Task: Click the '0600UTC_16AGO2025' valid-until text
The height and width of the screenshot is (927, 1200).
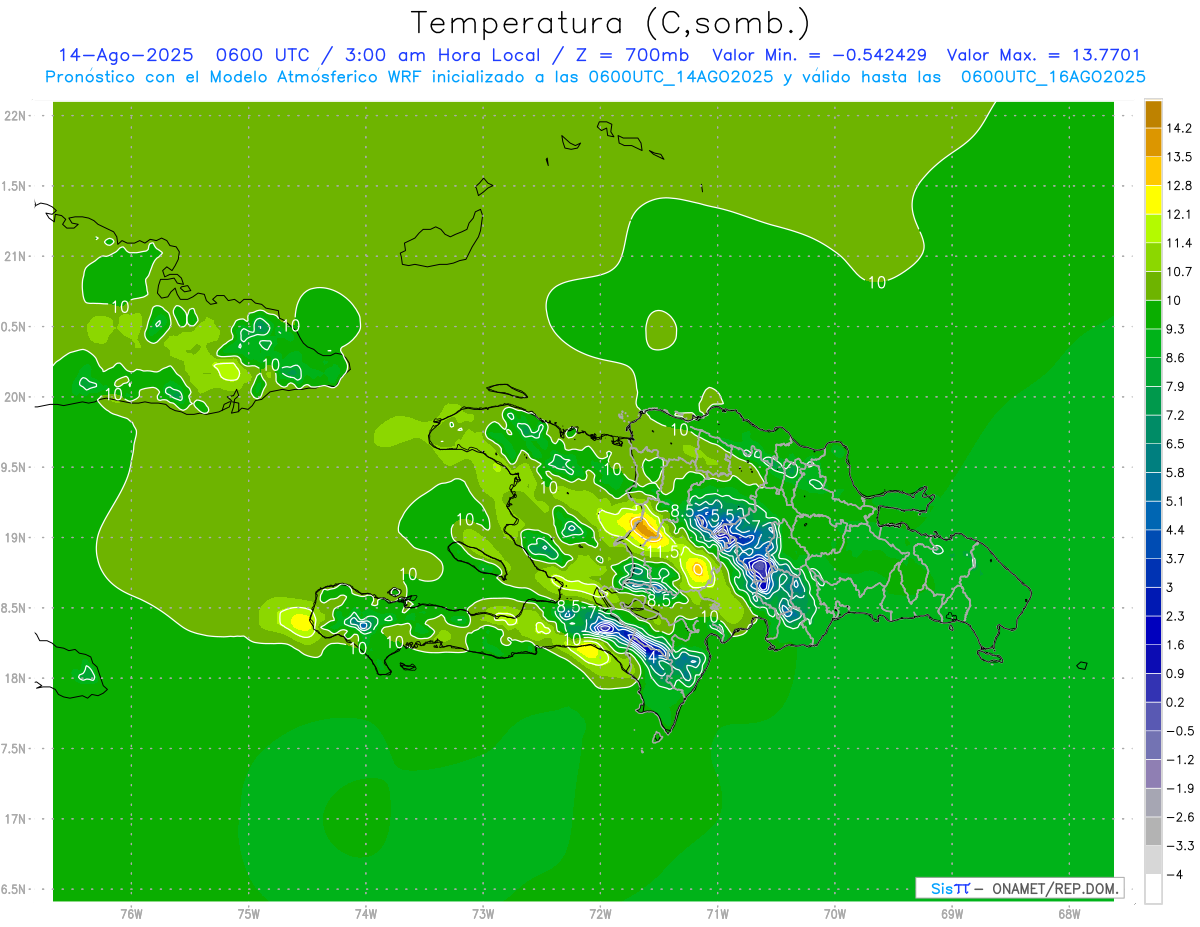Action: pyautogui.click(x=1053, y=78)
